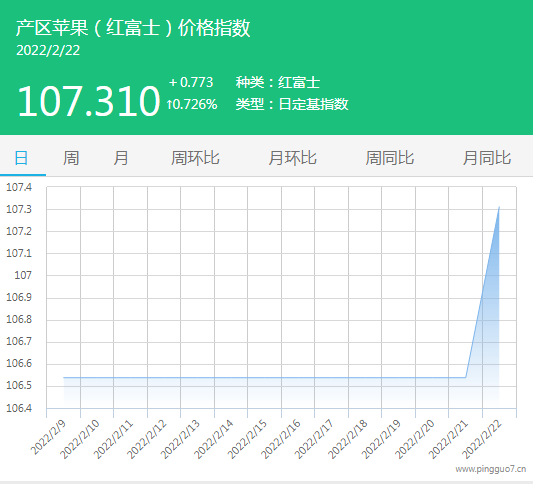This screenshot has width=533, height=484.
Task: Click the +0.773 change value
Action: tap(191, 82)
